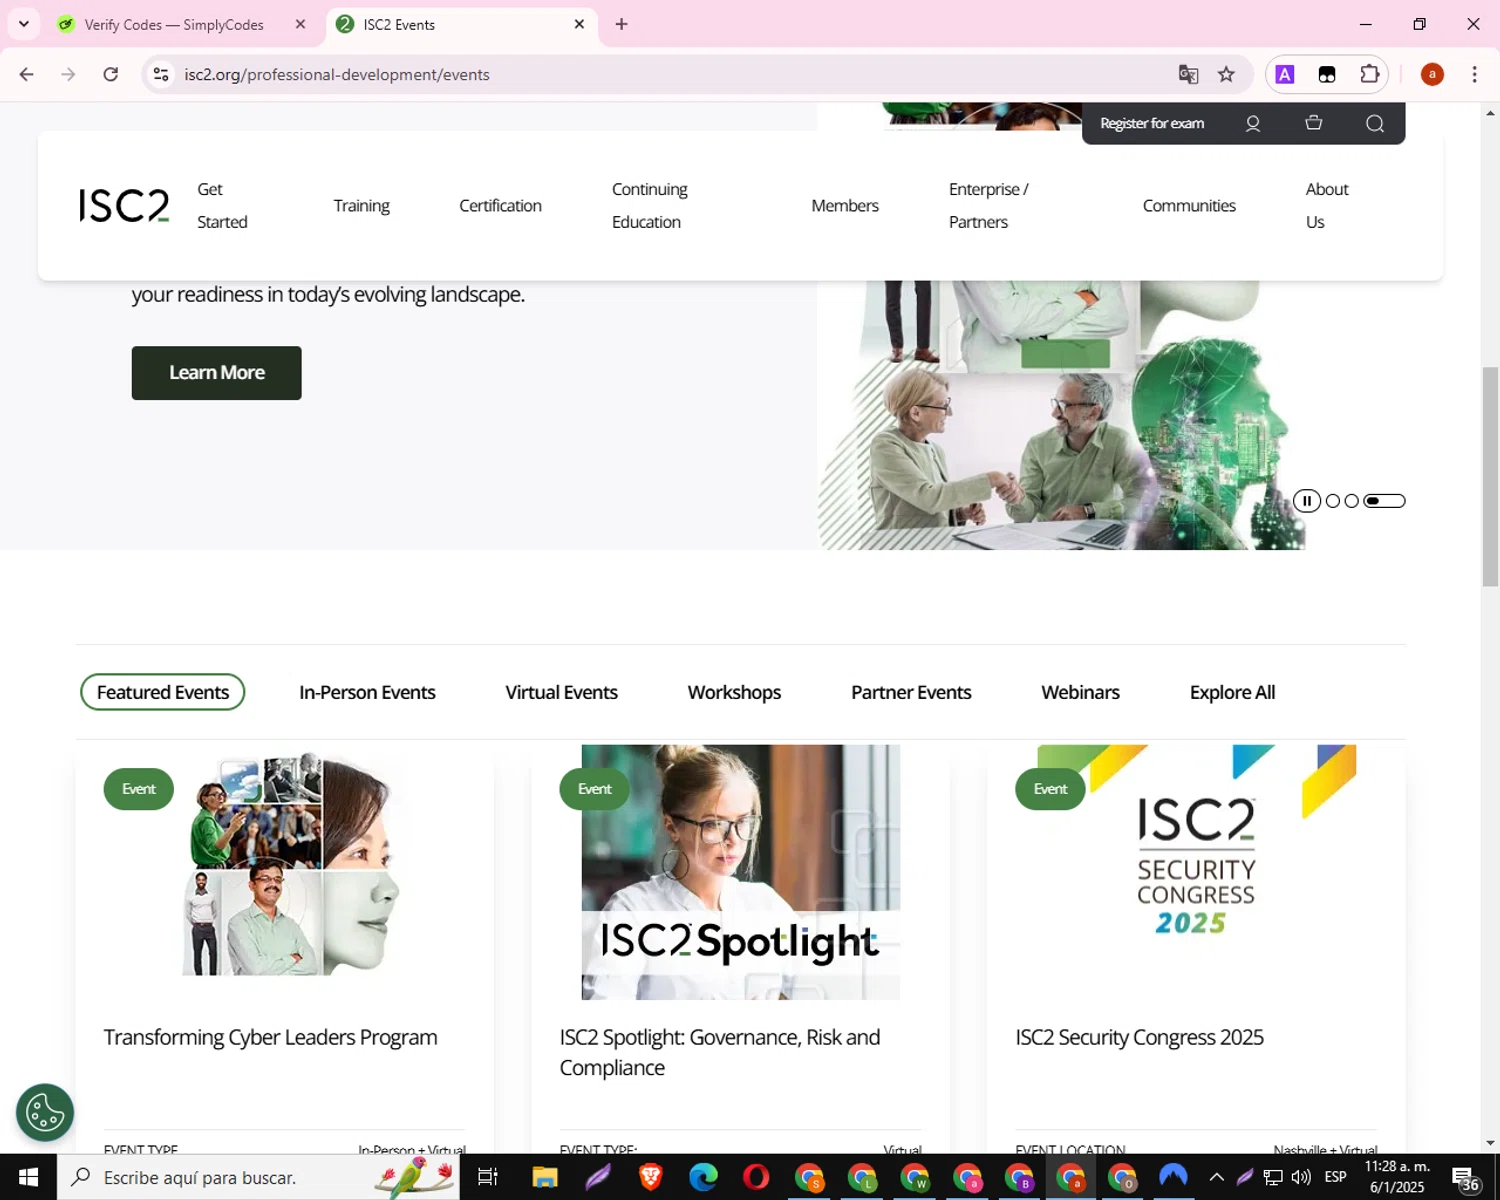Show hidden system tray icons
This screenshot has height=1200, width=1500.
click(1216, 1177)
